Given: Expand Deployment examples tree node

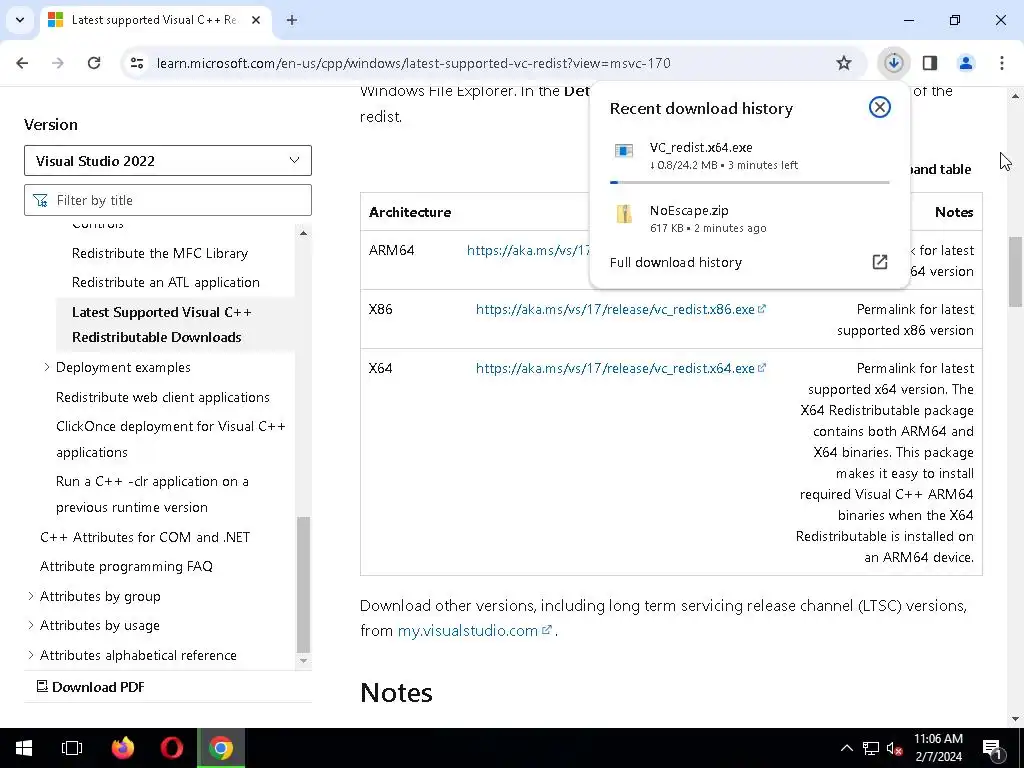Looking at the screenshot, I should tap(46, 367).
